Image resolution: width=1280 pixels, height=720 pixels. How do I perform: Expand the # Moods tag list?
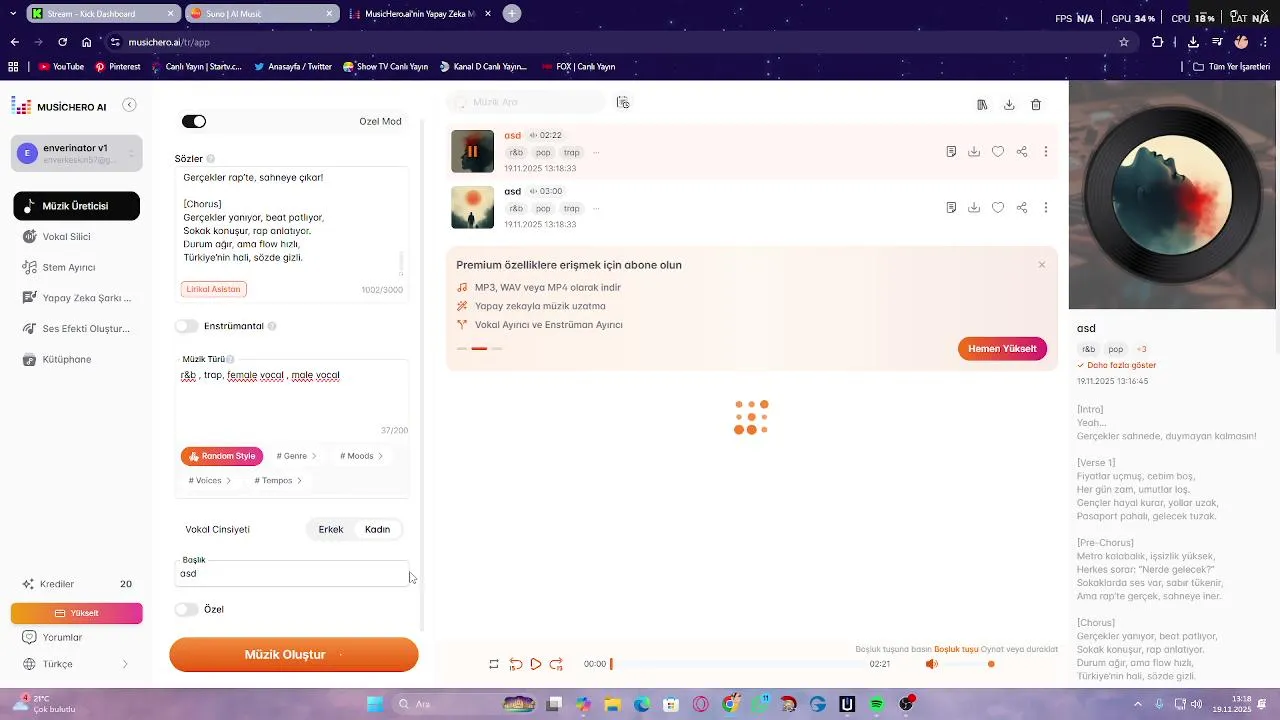click(x=361, y=456)
